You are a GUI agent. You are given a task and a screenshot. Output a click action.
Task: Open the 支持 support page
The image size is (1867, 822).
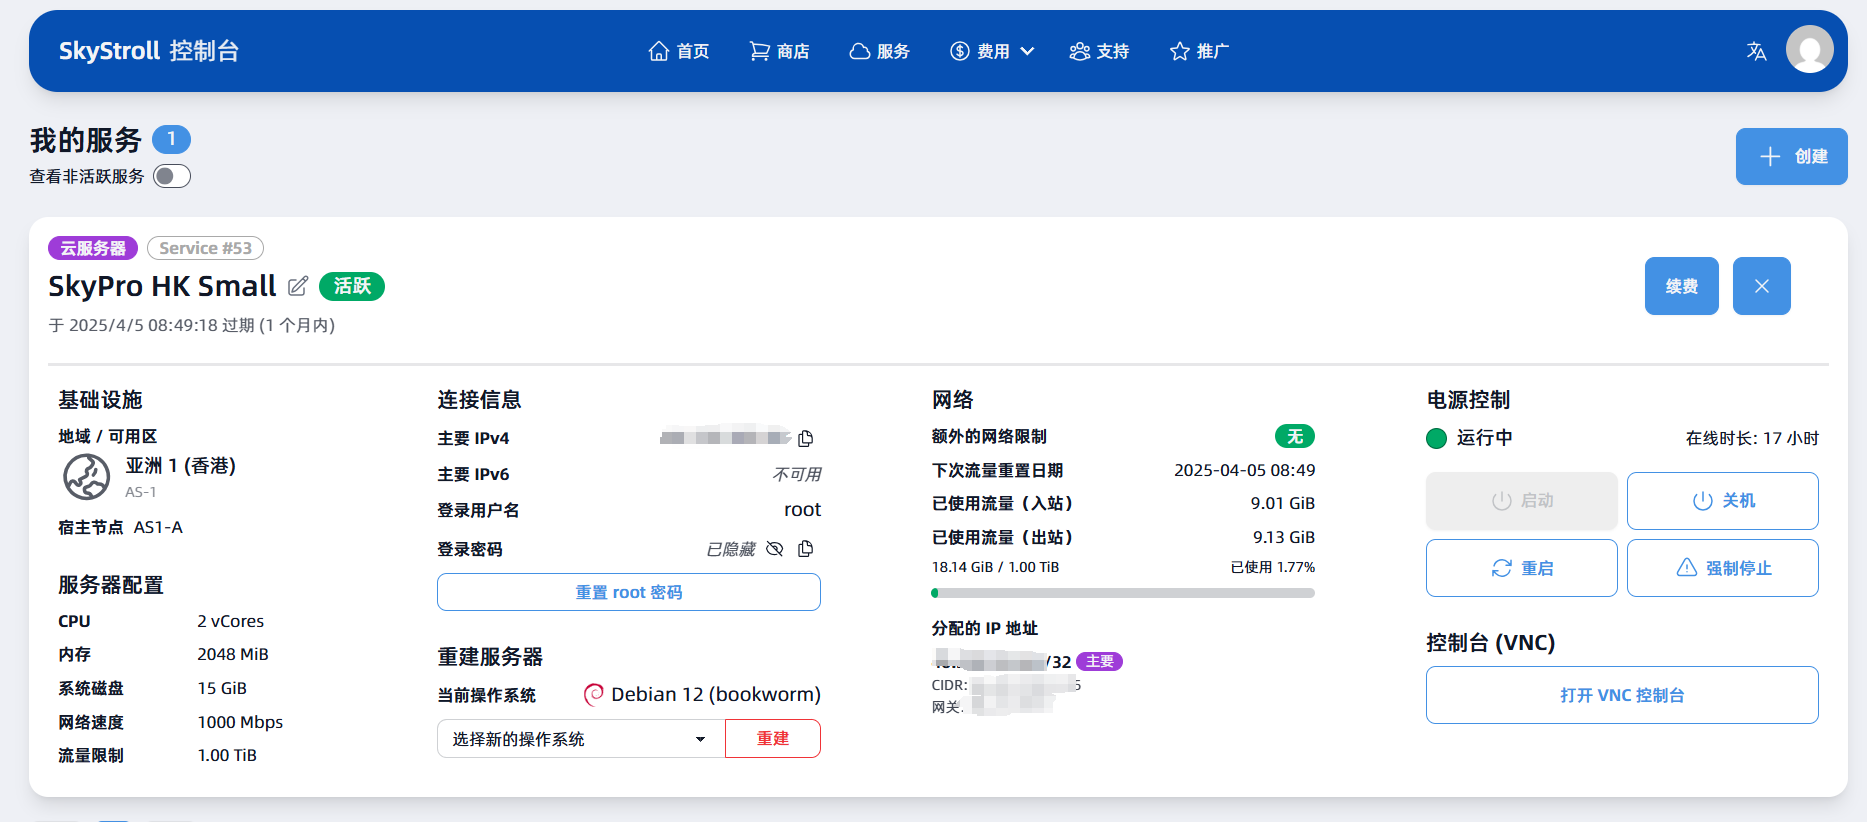click(1100, 51)
